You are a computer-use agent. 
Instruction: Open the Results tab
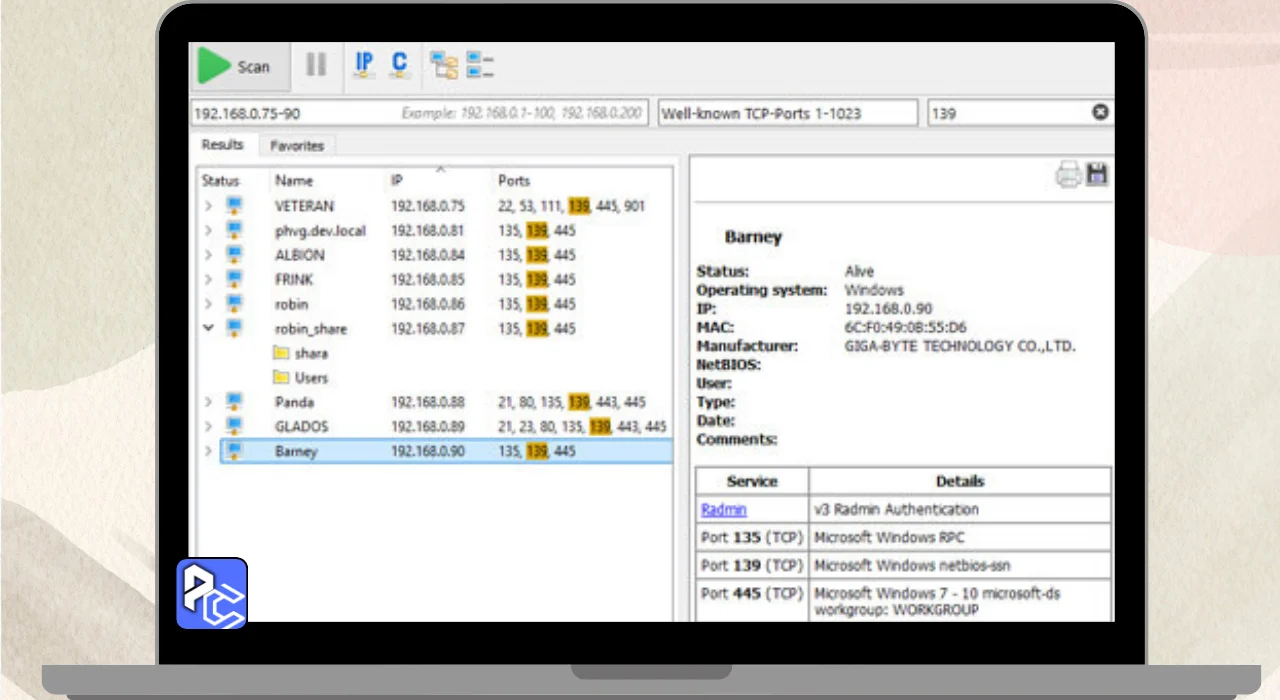[223, 145]
